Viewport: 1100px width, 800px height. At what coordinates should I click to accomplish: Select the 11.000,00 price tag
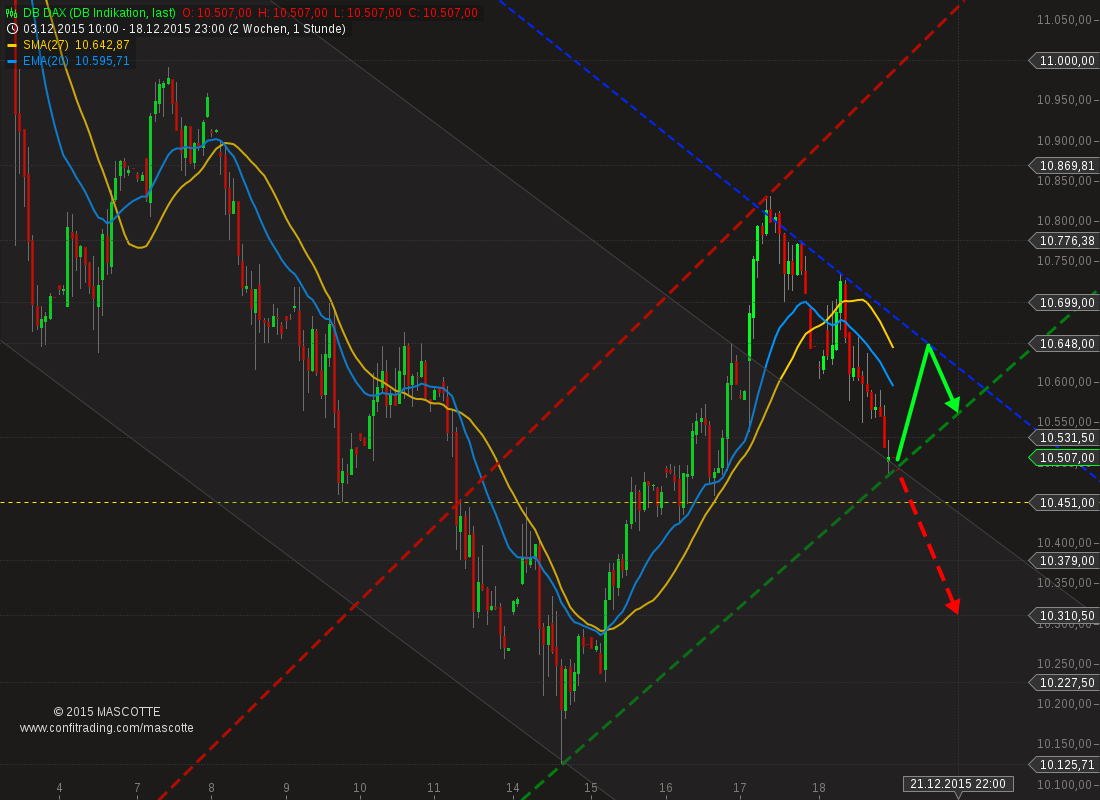coord(1063,61)
